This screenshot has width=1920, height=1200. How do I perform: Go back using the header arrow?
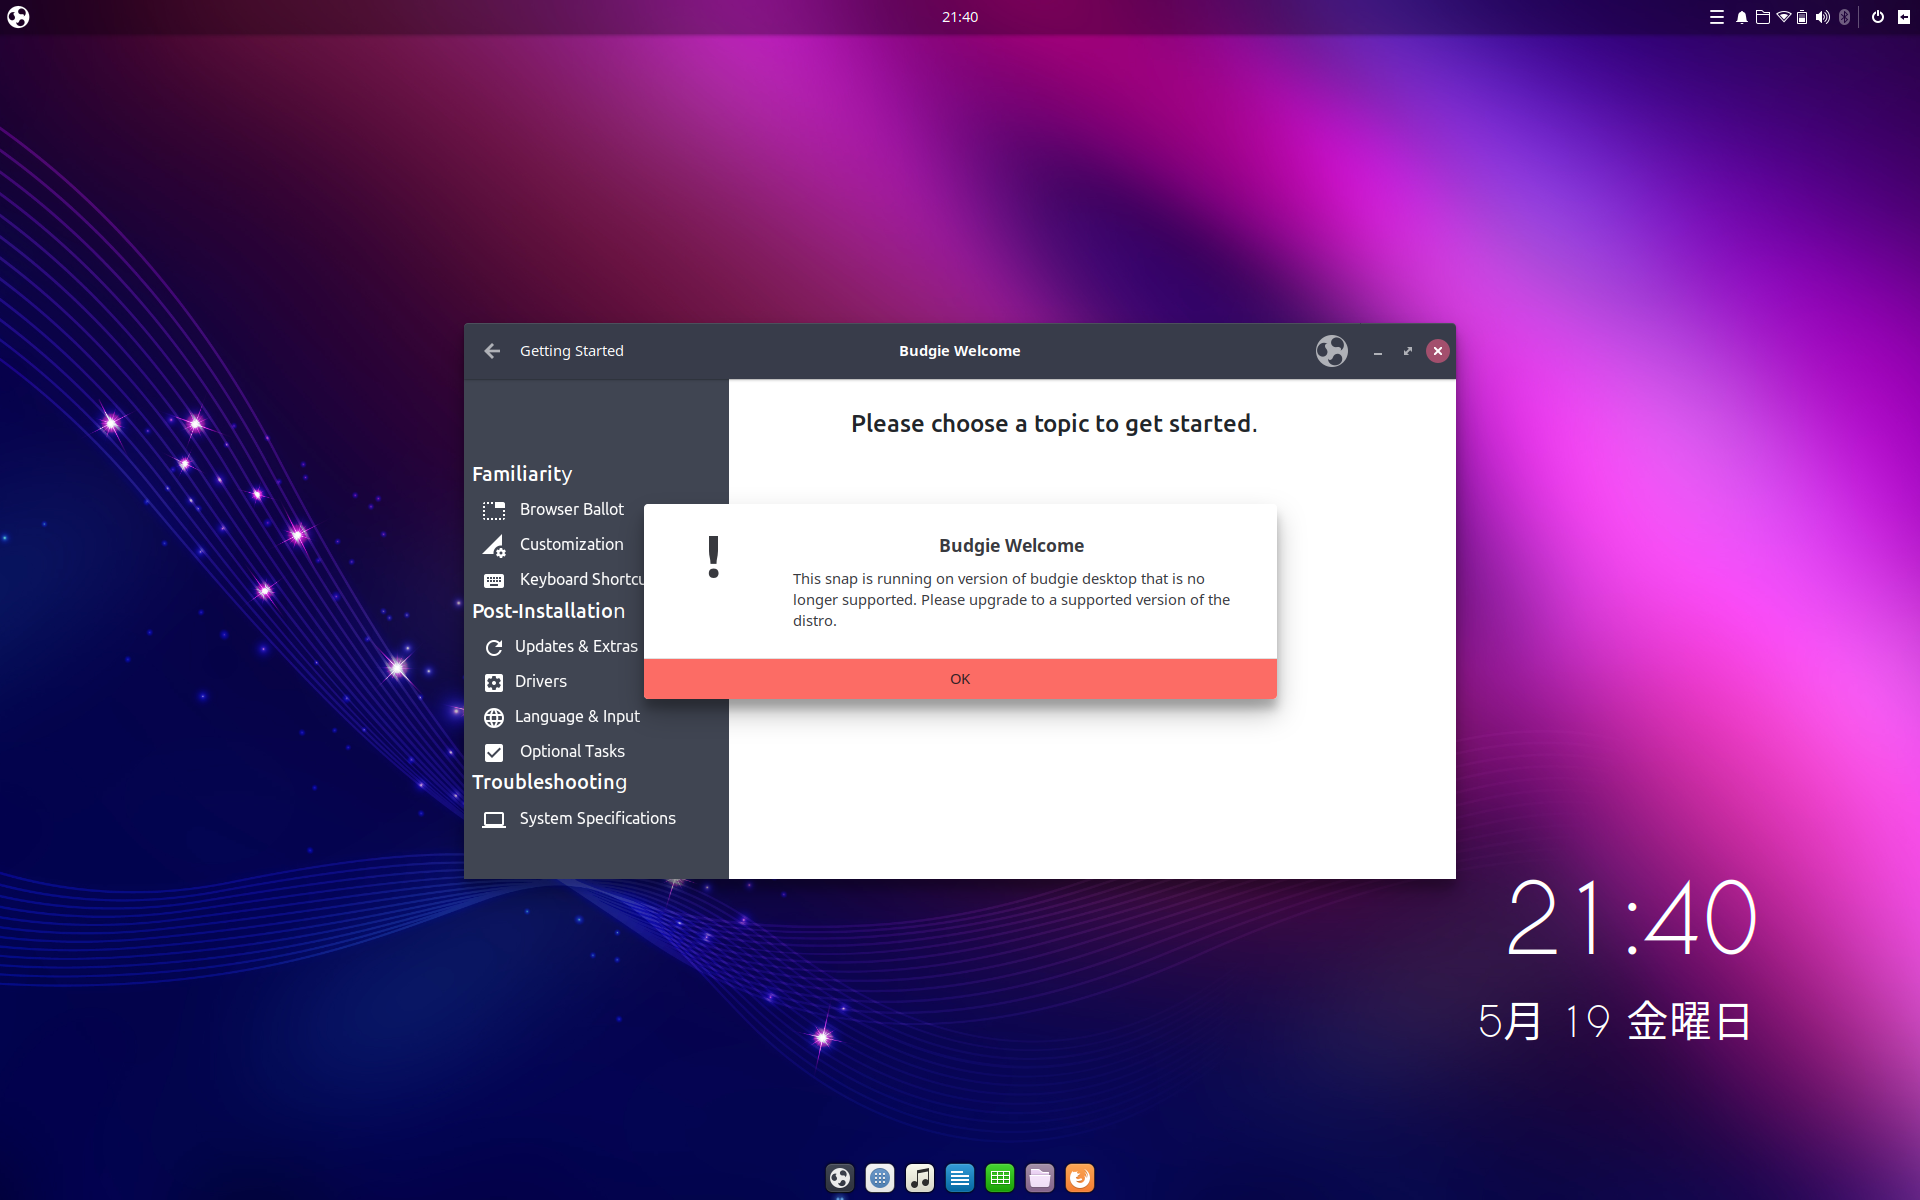pyautogui.click(x=492, y=351)
